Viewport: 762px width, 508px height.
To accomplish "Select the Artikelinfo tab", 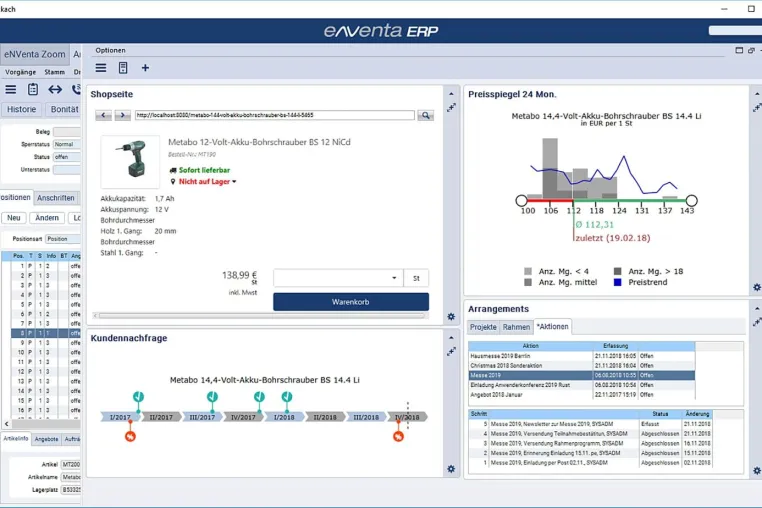I will pyautogui.click(x=16, y=438).
